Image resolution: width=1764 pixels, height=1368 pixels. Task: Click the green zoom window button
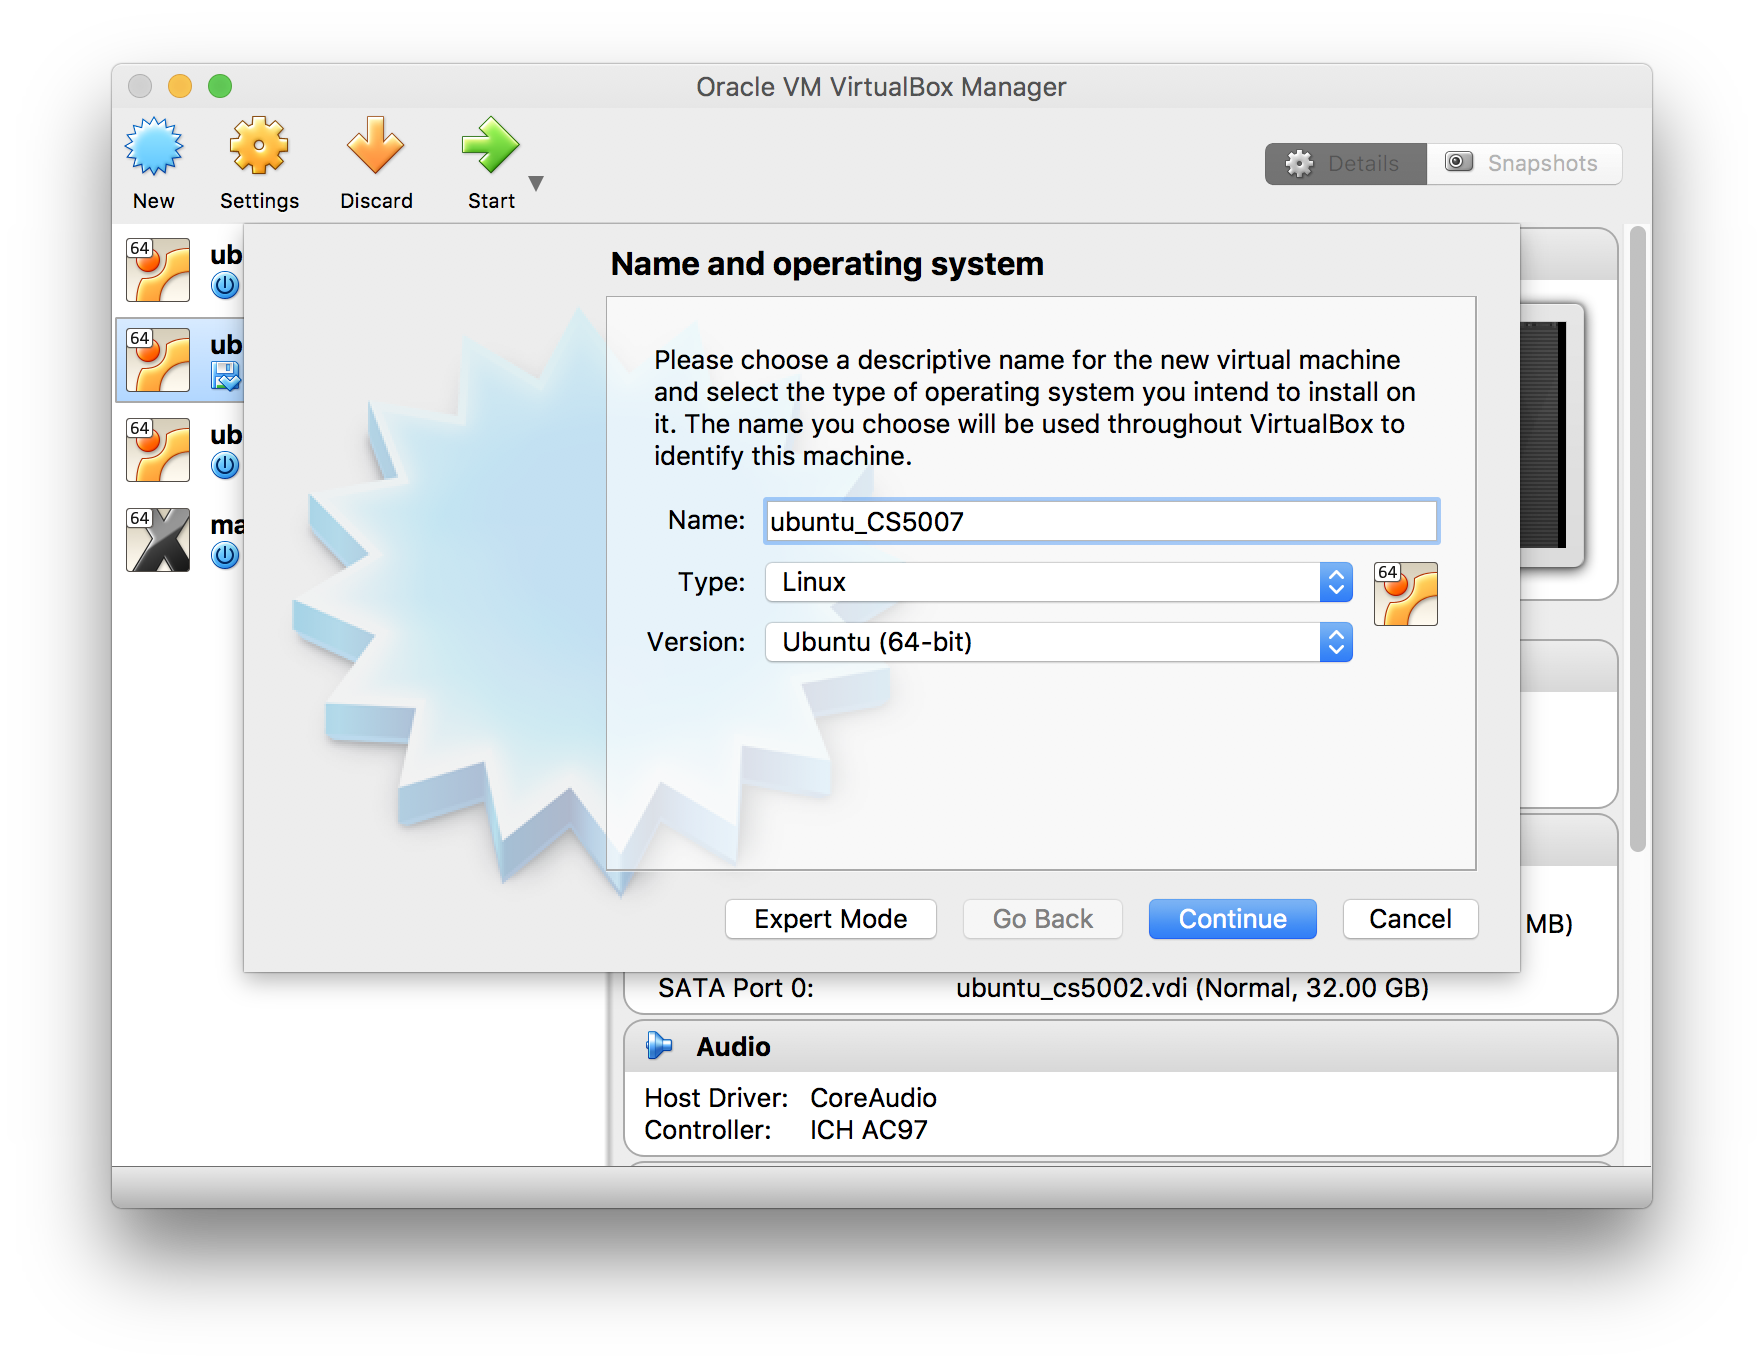(220, 86)
